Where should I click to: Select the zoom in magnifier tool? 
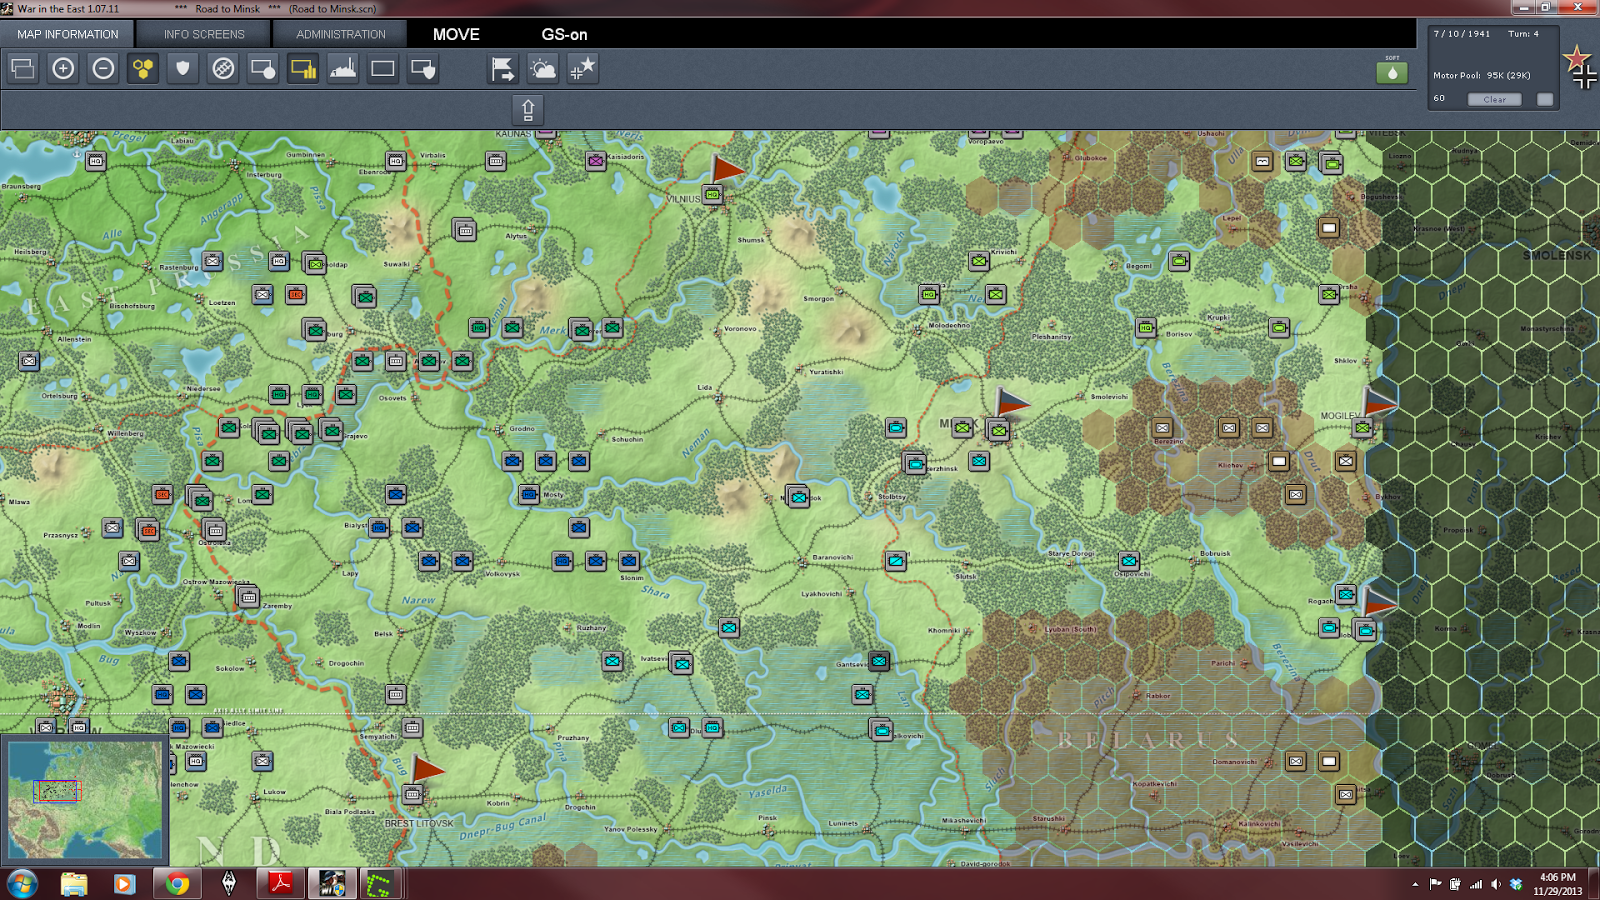coord(63,69)
